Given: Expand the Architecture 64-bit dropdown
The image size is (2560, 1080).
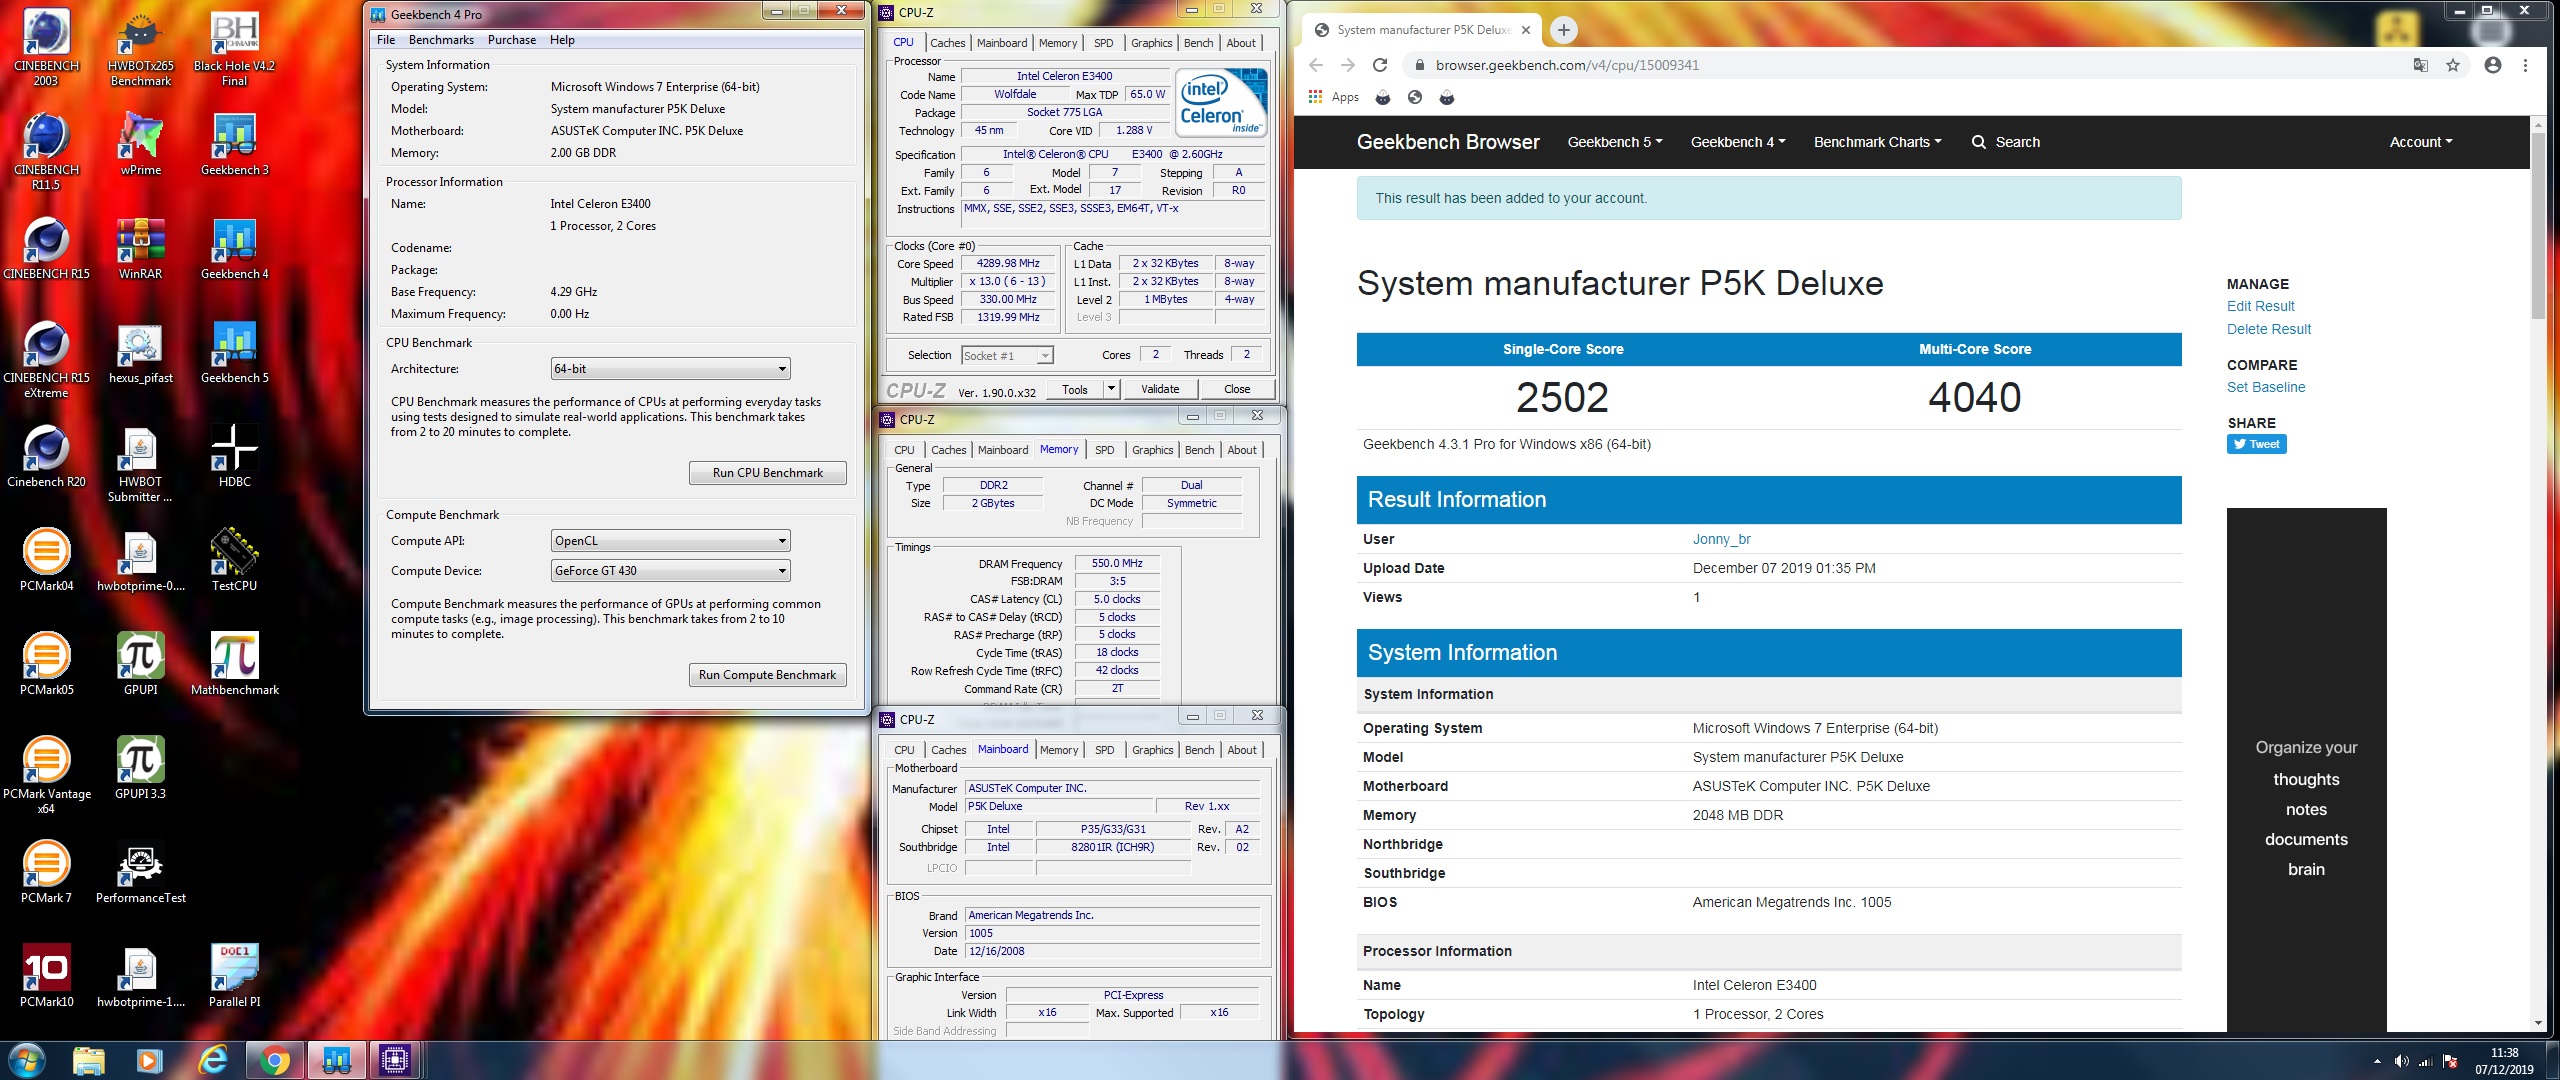Looking at the screenshot, I should (x=670, y=369).
